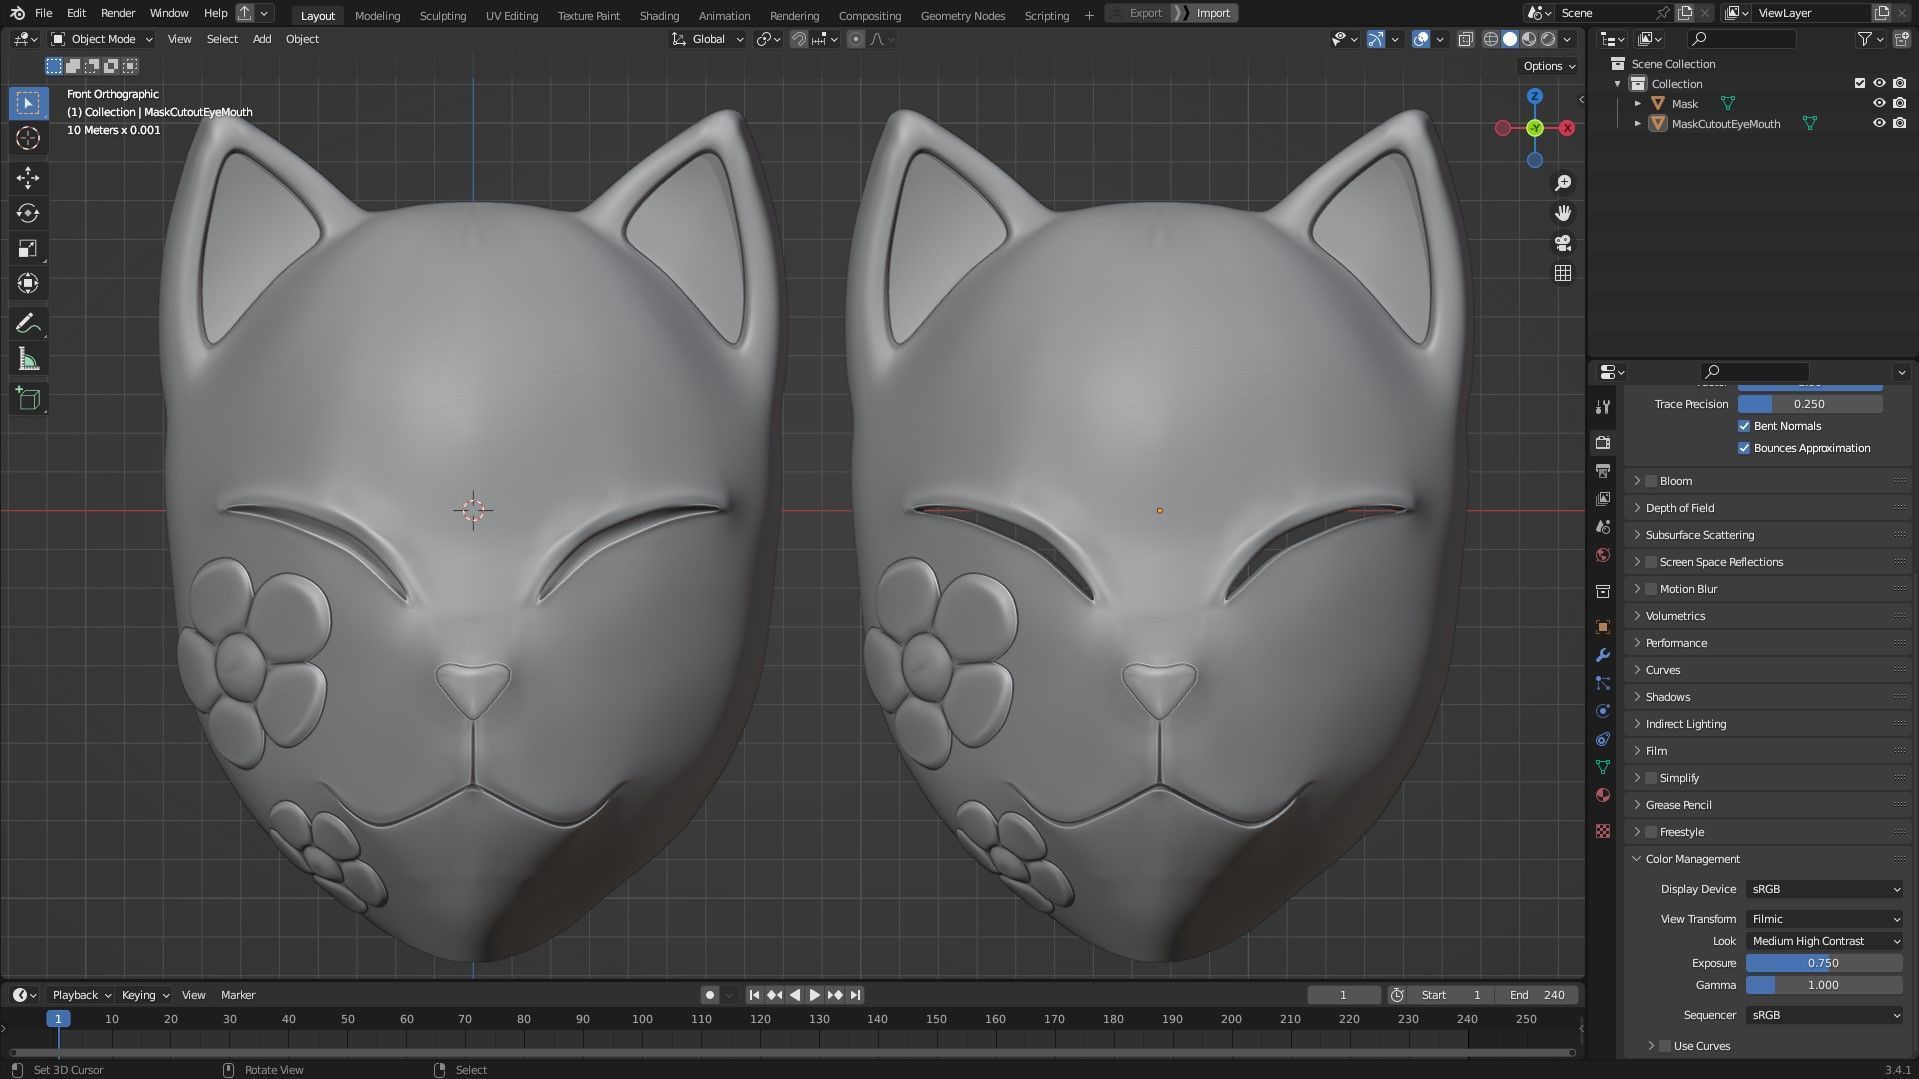Toggle X-ray view mode
Image resolution: width=1919 pixels, height=1079 pixels.
[x=1465, y=39]
